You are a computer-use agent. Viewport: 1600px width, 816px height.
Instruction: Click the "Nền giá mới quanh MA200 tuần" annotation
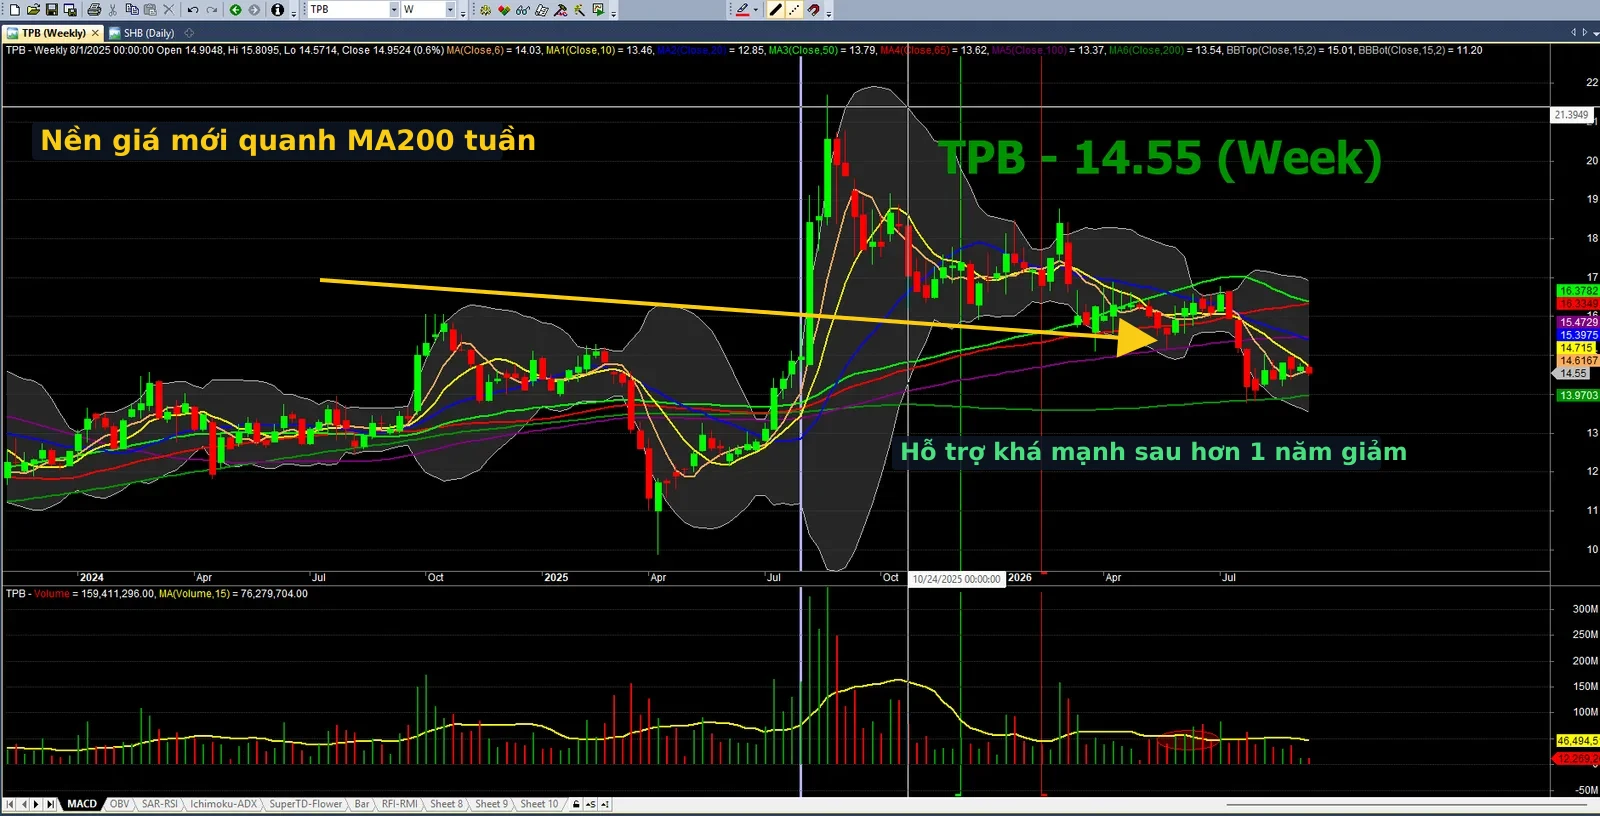pyautogui.click(x=288, y=140)
